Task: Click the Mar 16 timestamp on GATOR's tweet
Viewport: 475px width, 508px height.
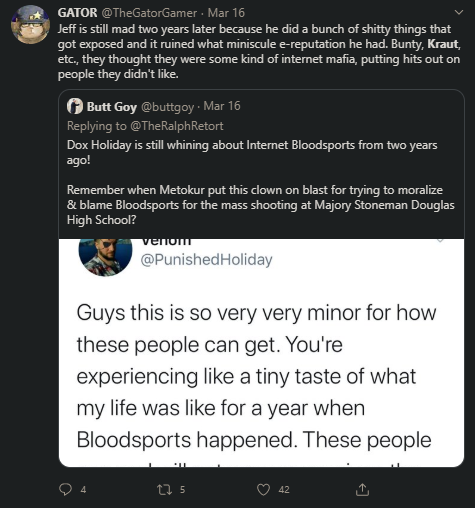Action: (x=226, y=13)
